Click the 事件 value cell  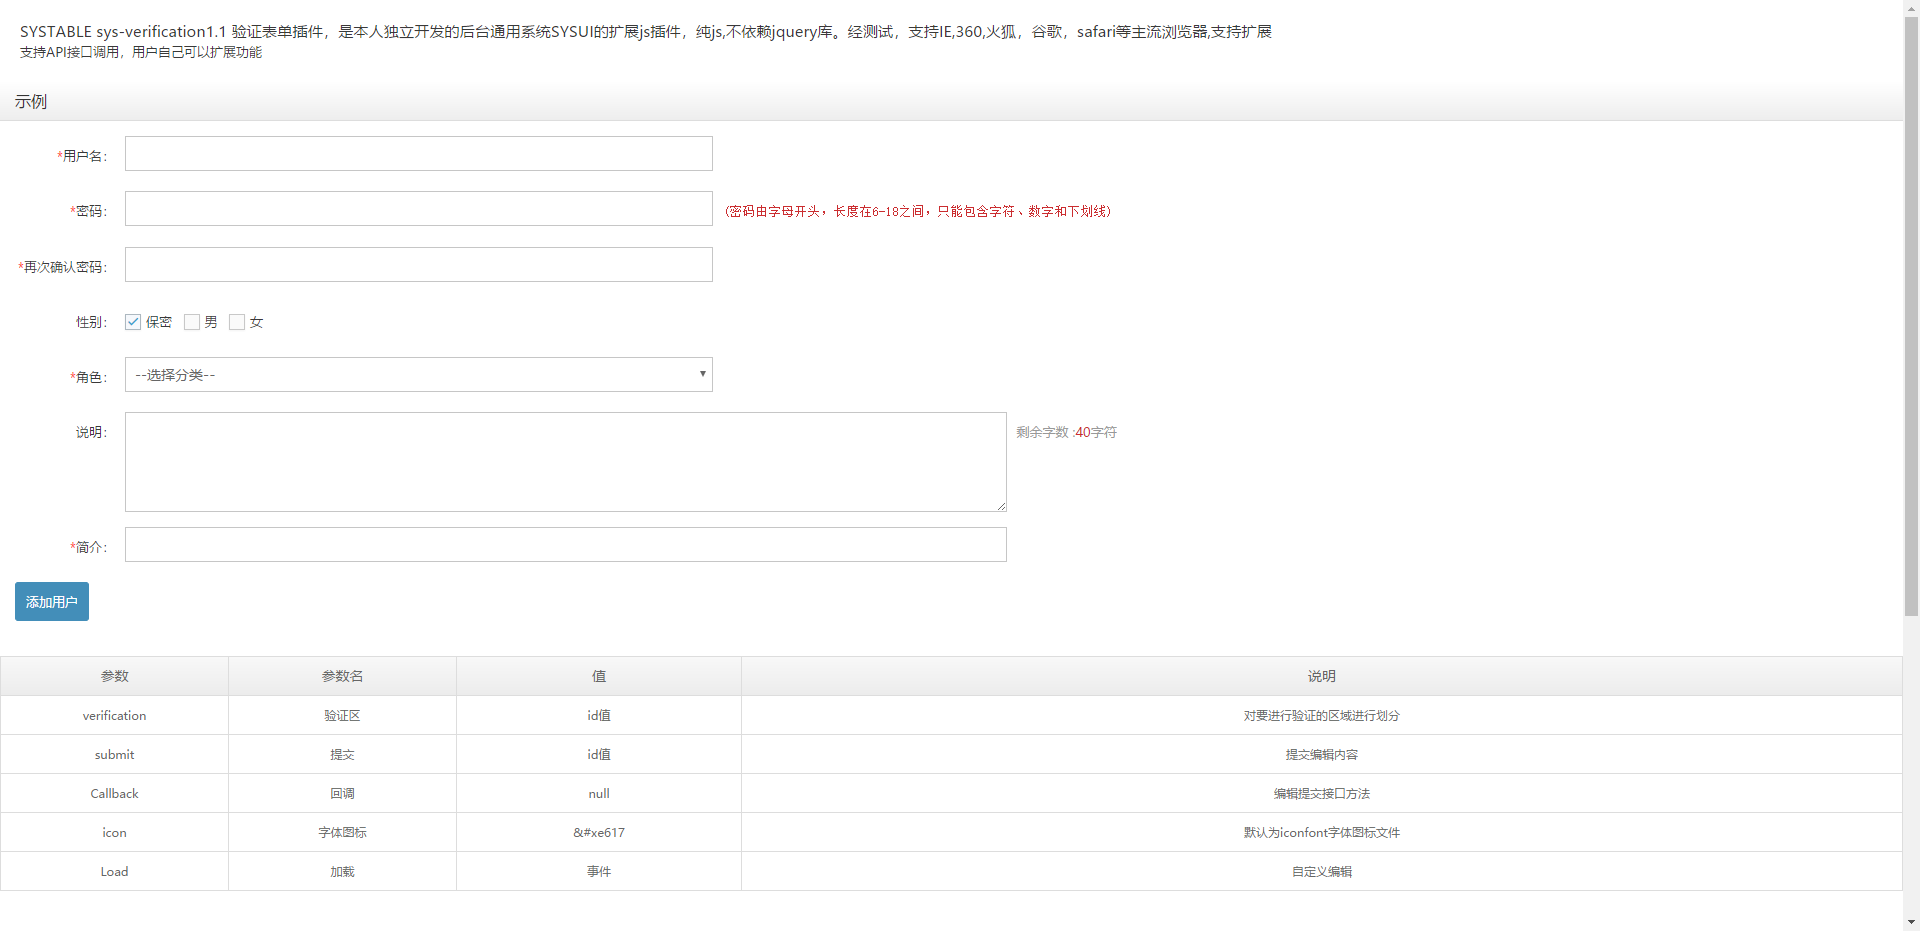click(599, 871)
